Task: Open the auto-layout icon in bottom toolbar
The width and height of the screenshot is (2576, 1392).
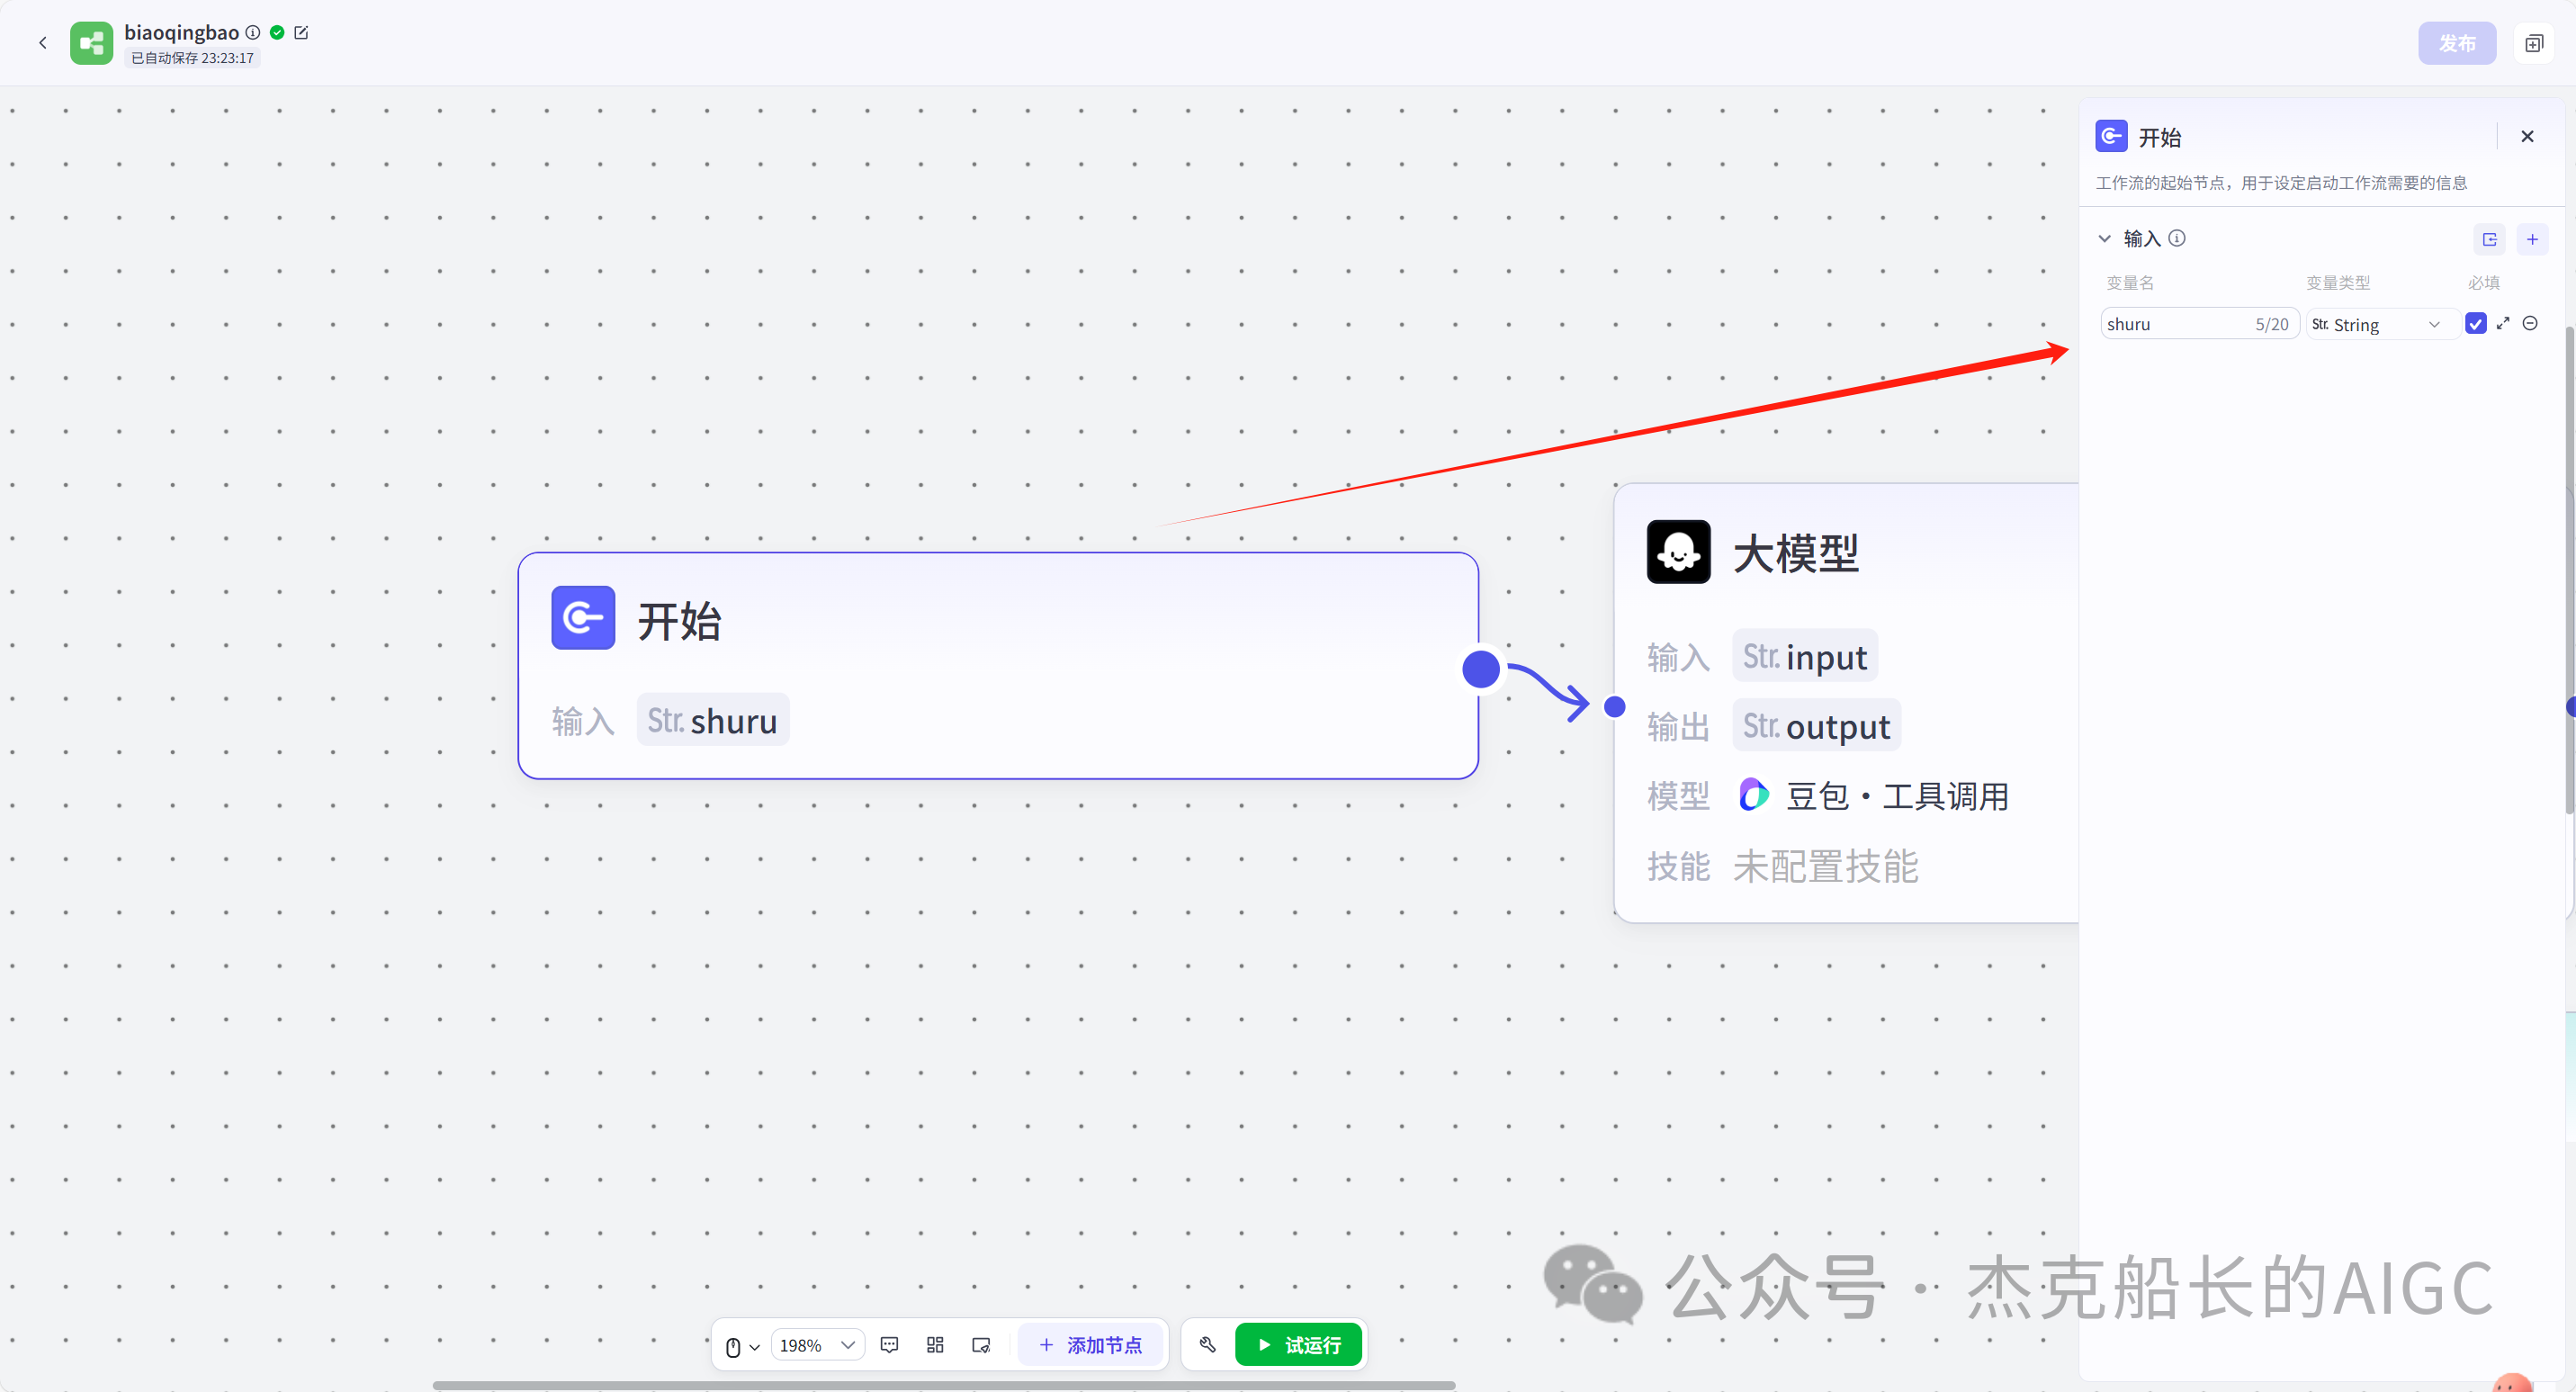Action: coord(936,1345)
